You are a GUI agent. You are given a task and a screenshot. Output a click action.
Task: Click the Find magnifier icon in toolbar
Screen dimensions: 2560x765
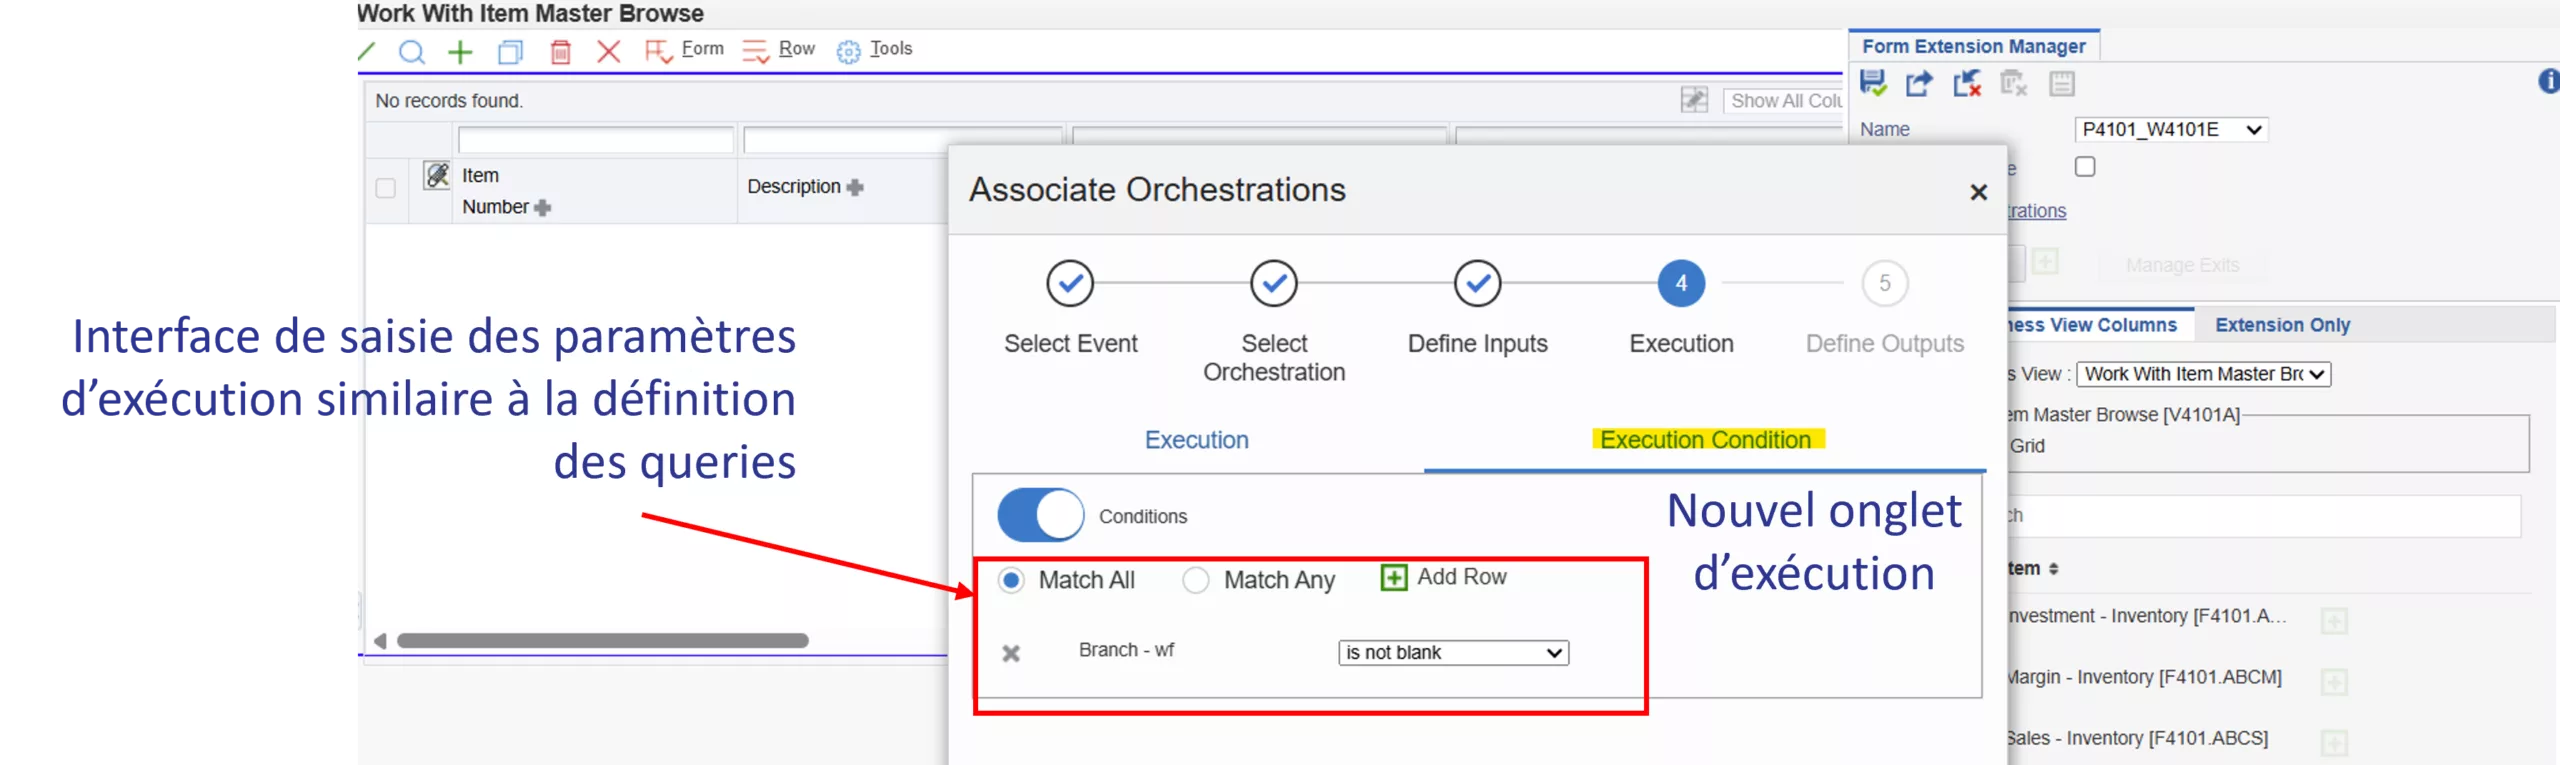(x=411, y=51)
